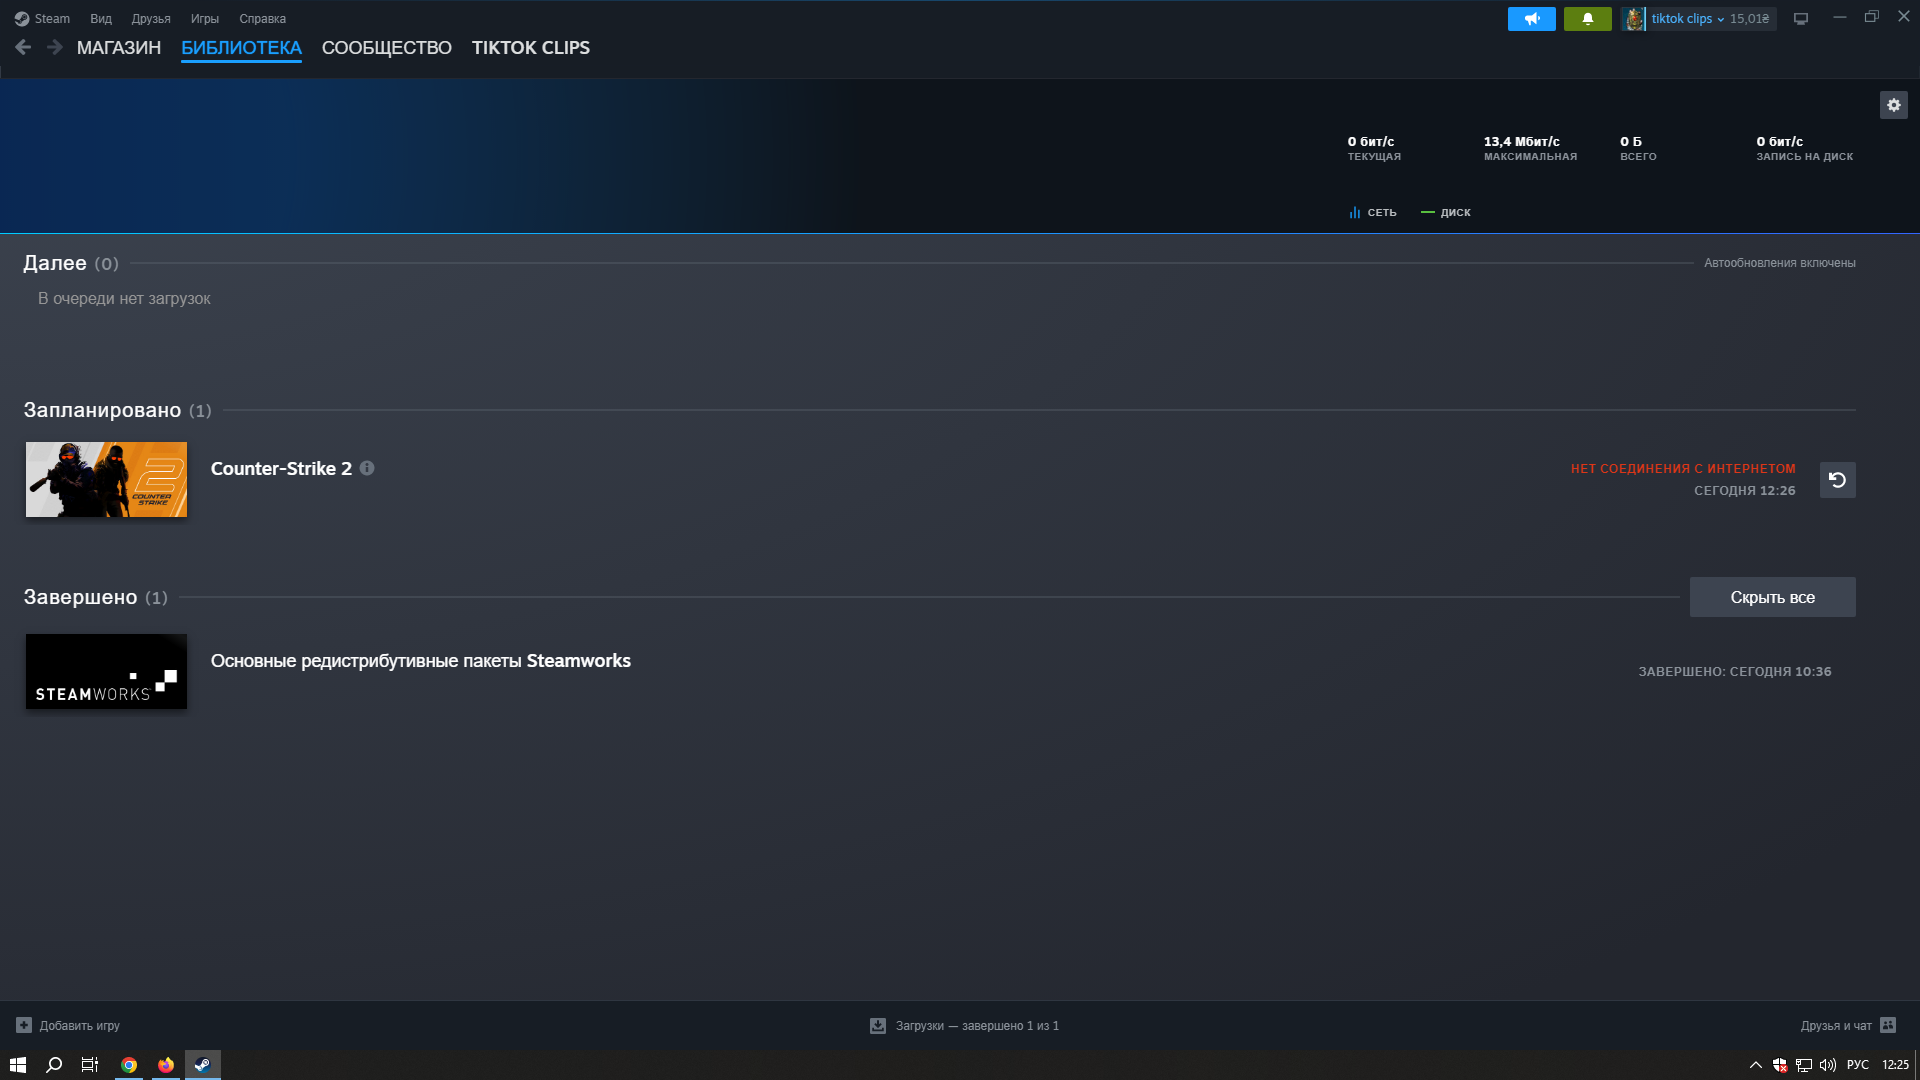Click ЗАВЕРШЕНО: СЕГОДНЯ 10:36 text
The image size is (1920, 1080).
pos(1735,672)
